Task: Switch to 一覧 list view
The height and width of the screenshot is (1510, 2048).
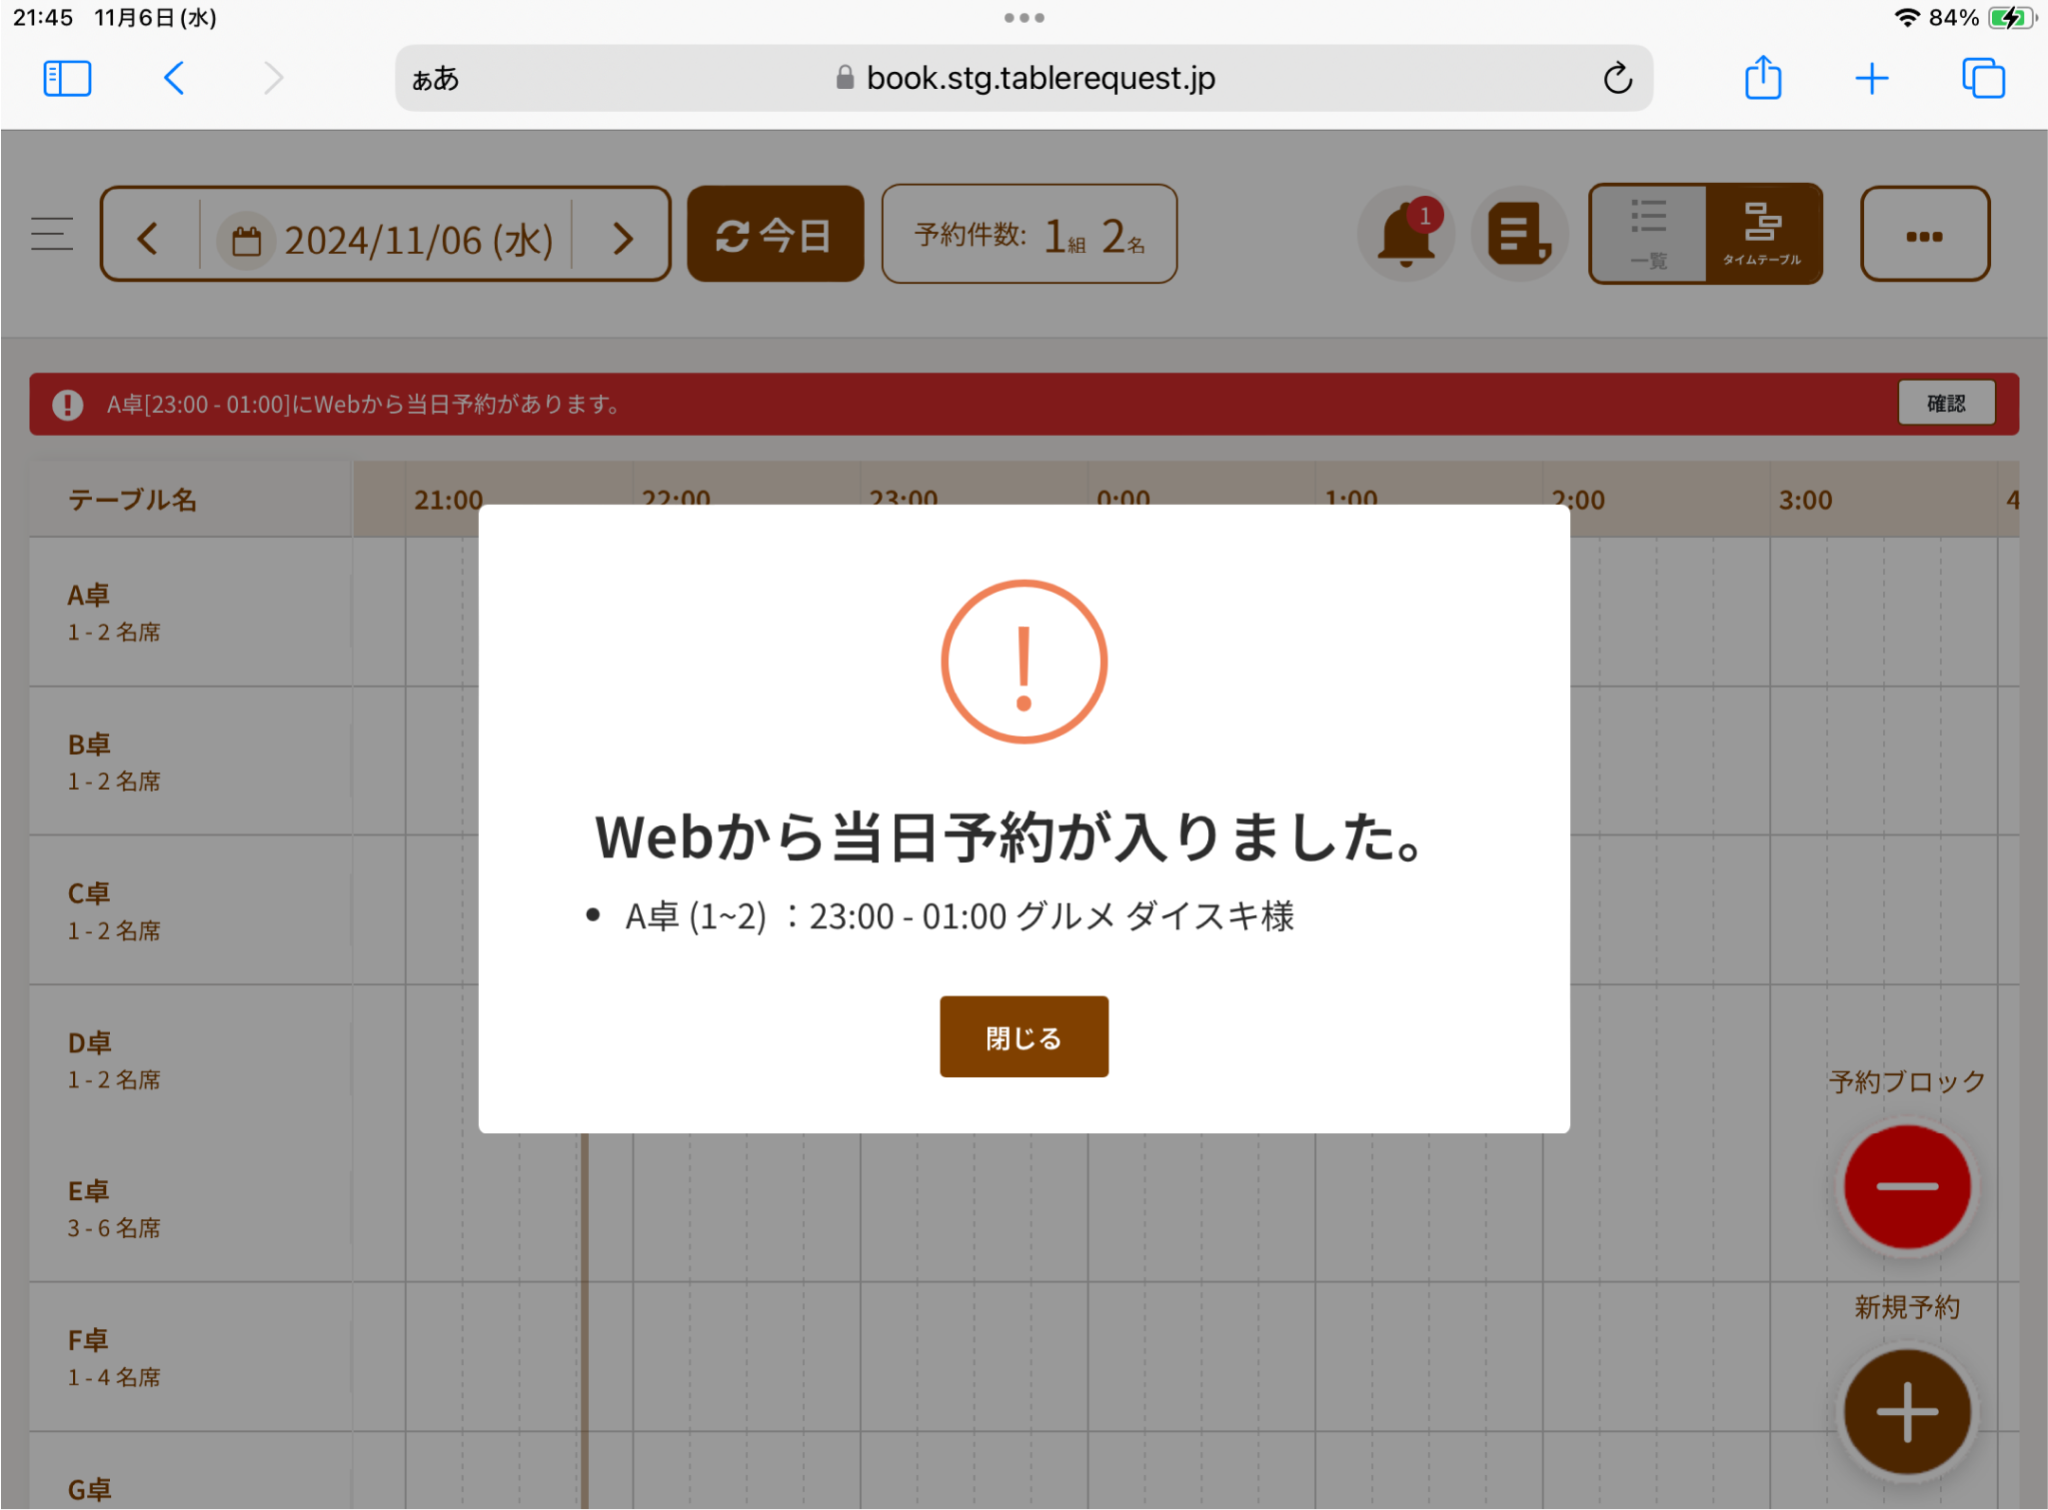Action: tap(1649, 234)
